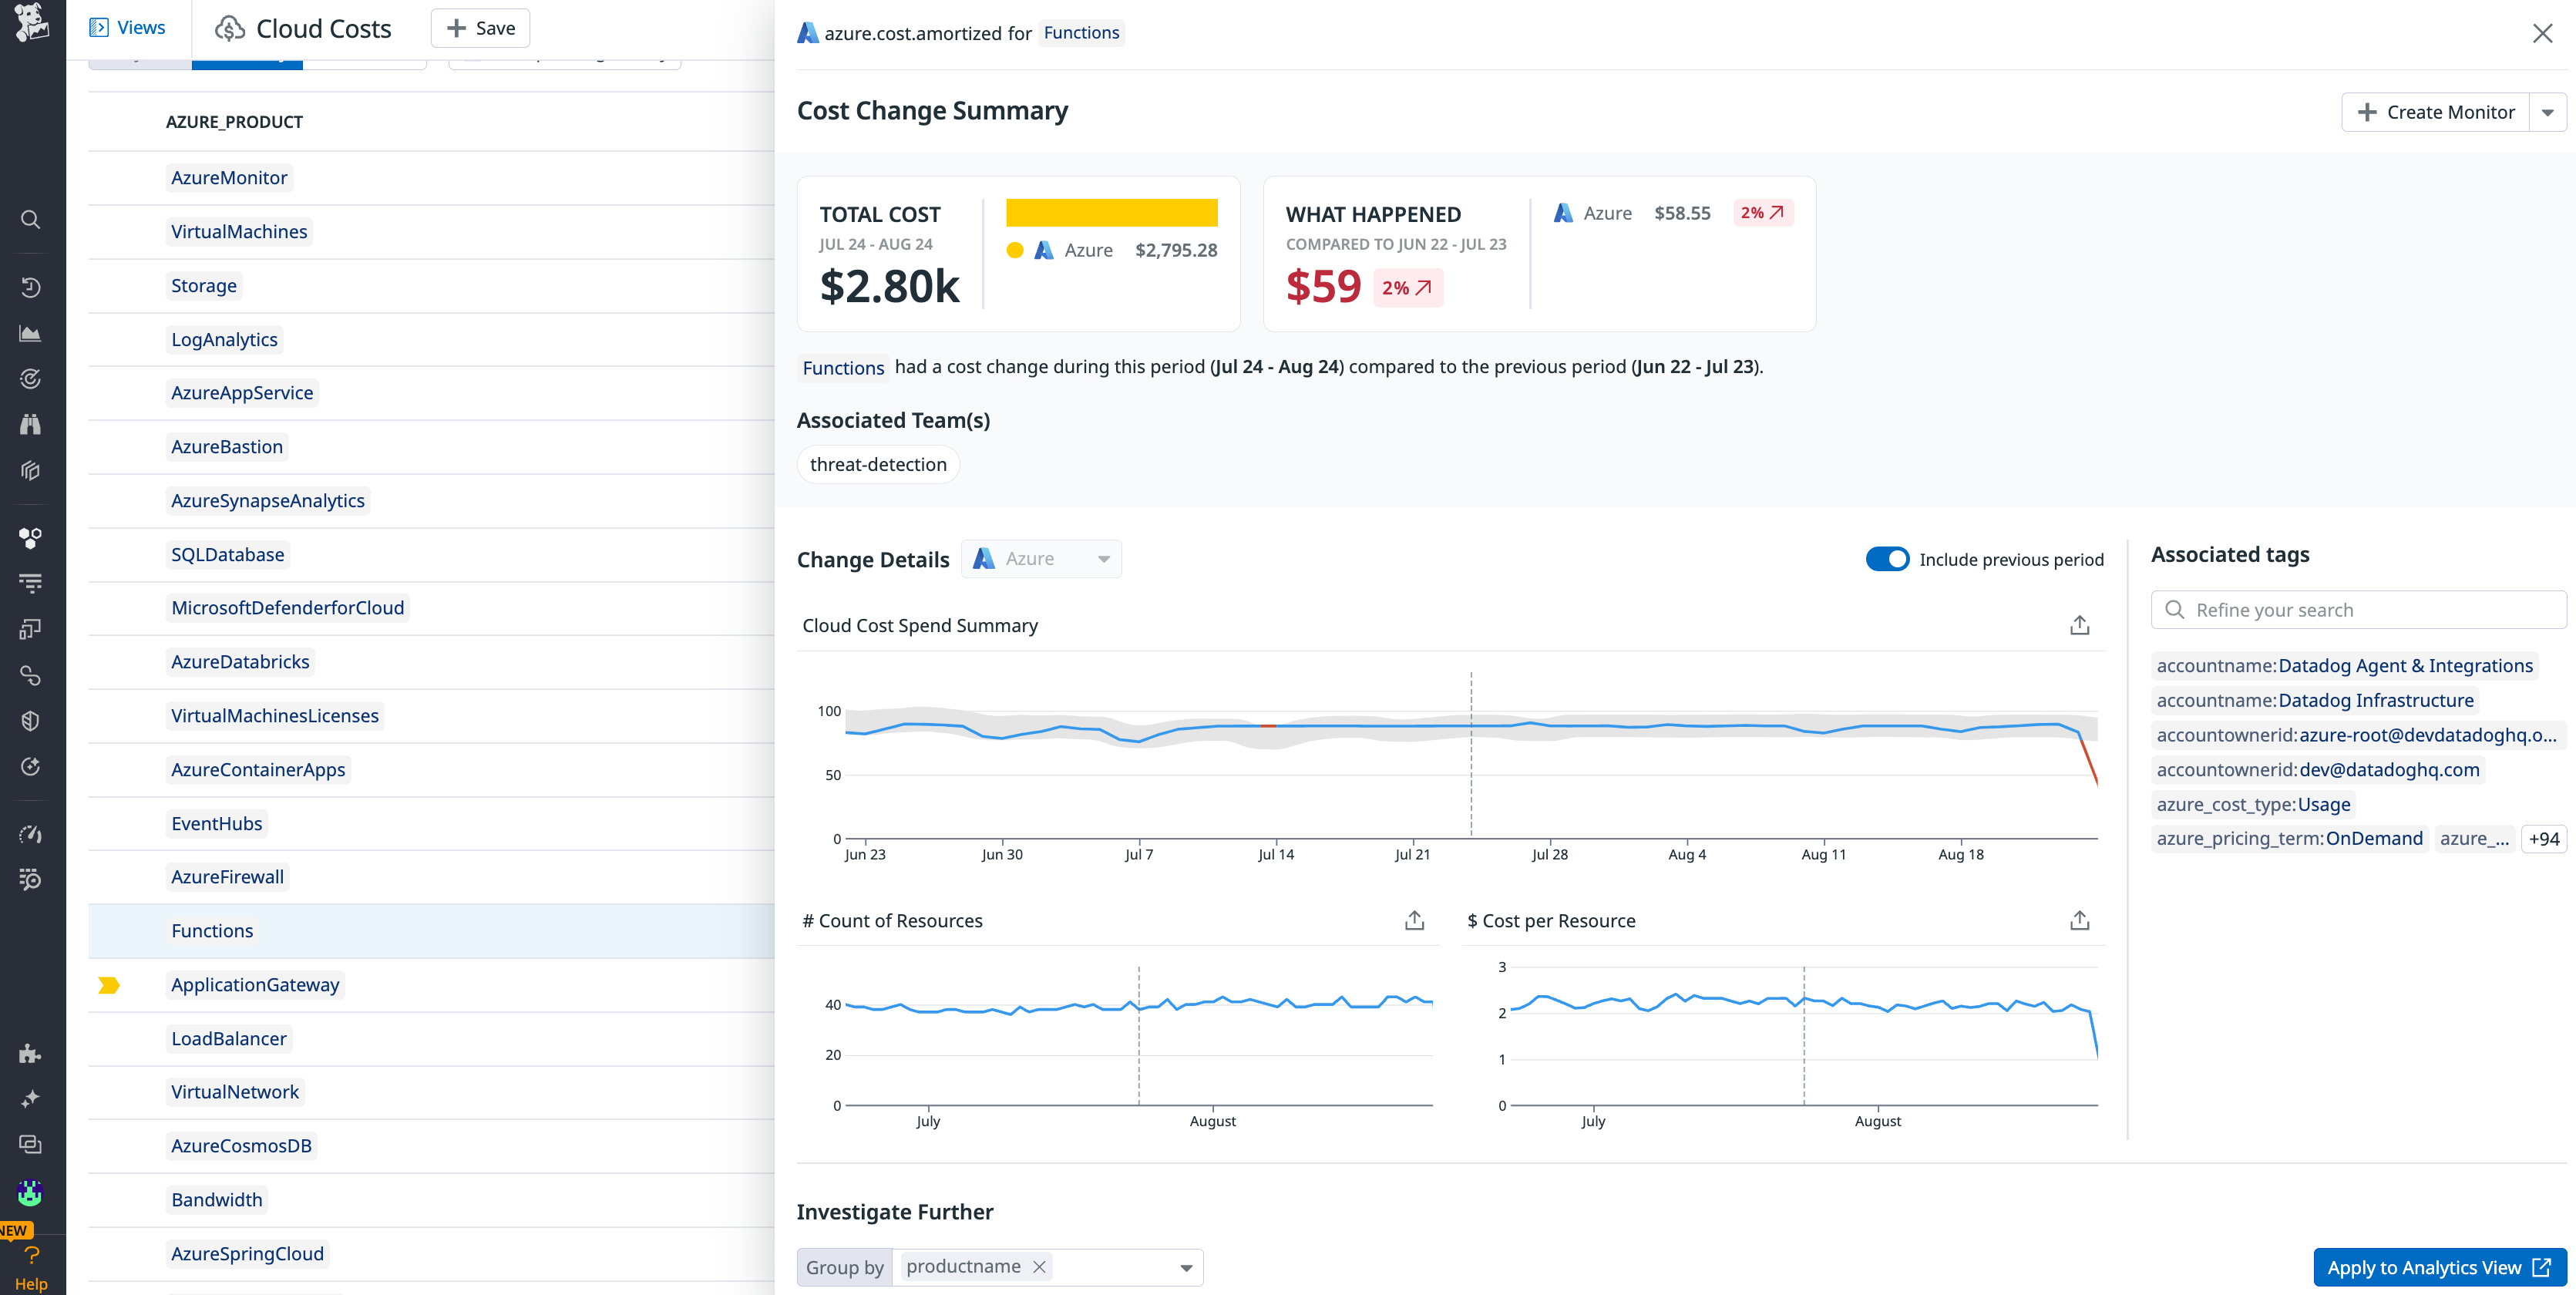Switch to the Cloud Costs tab
This screenshot has width=2576, height=1295.
point(302,28)
